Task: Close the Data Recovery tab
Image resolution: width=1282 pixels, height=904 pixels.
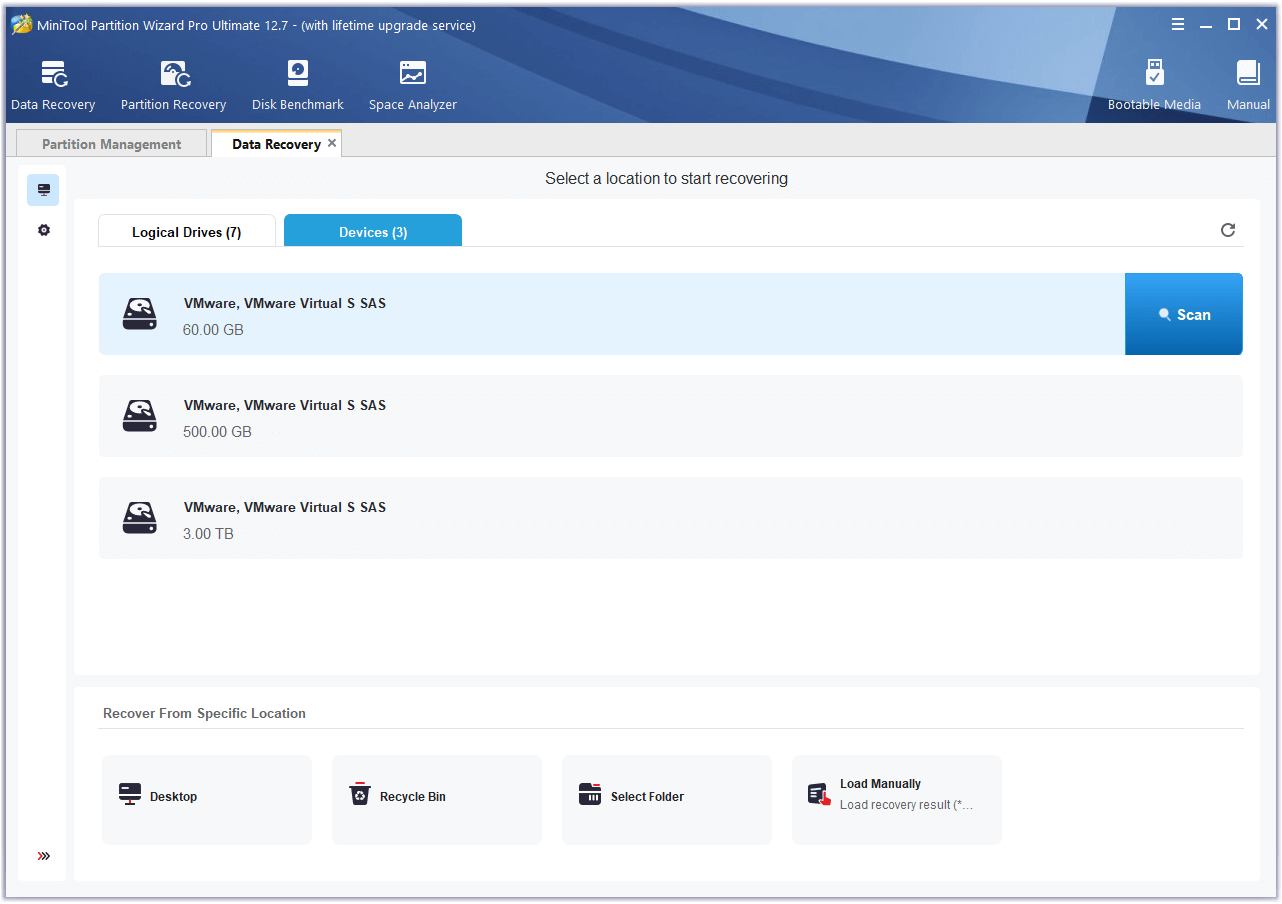Action: tap(332, 143)
